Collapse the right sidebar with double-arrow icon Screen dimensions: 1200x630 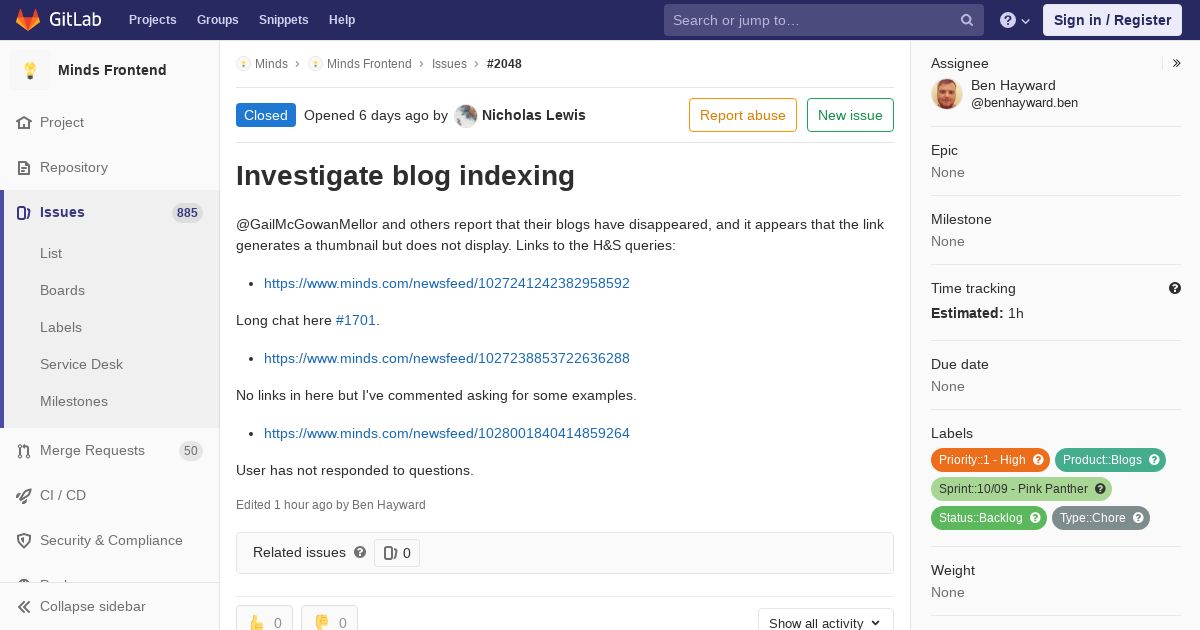pyautogui.click(x=1177, y=63)
